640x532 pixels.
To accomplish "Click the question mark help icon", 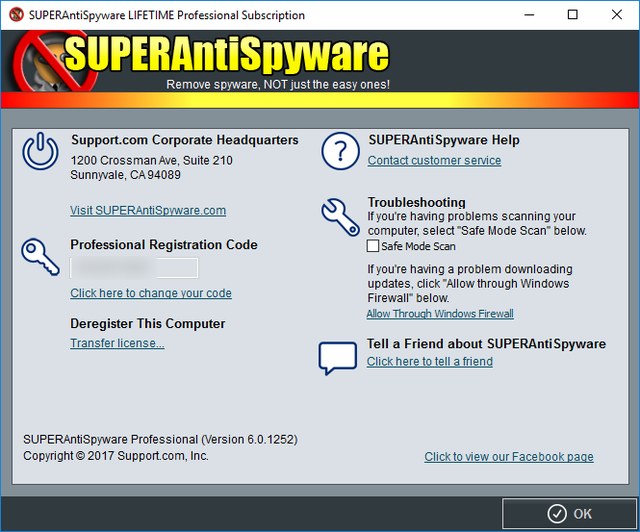I will point(339,153).
